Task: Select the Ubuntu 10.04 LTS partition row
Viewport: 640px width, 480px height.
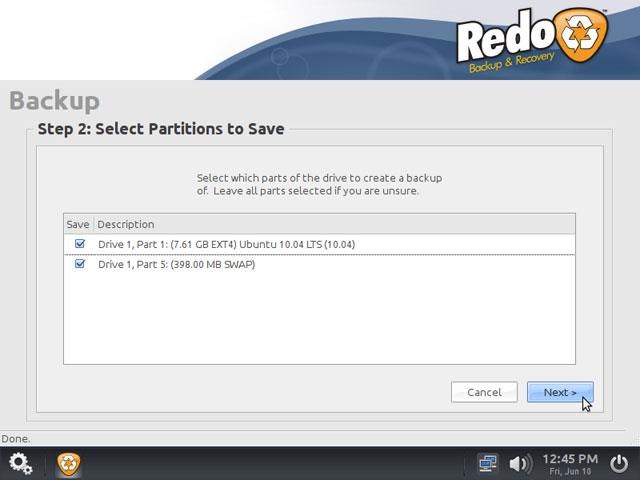Action: [320, 244]
